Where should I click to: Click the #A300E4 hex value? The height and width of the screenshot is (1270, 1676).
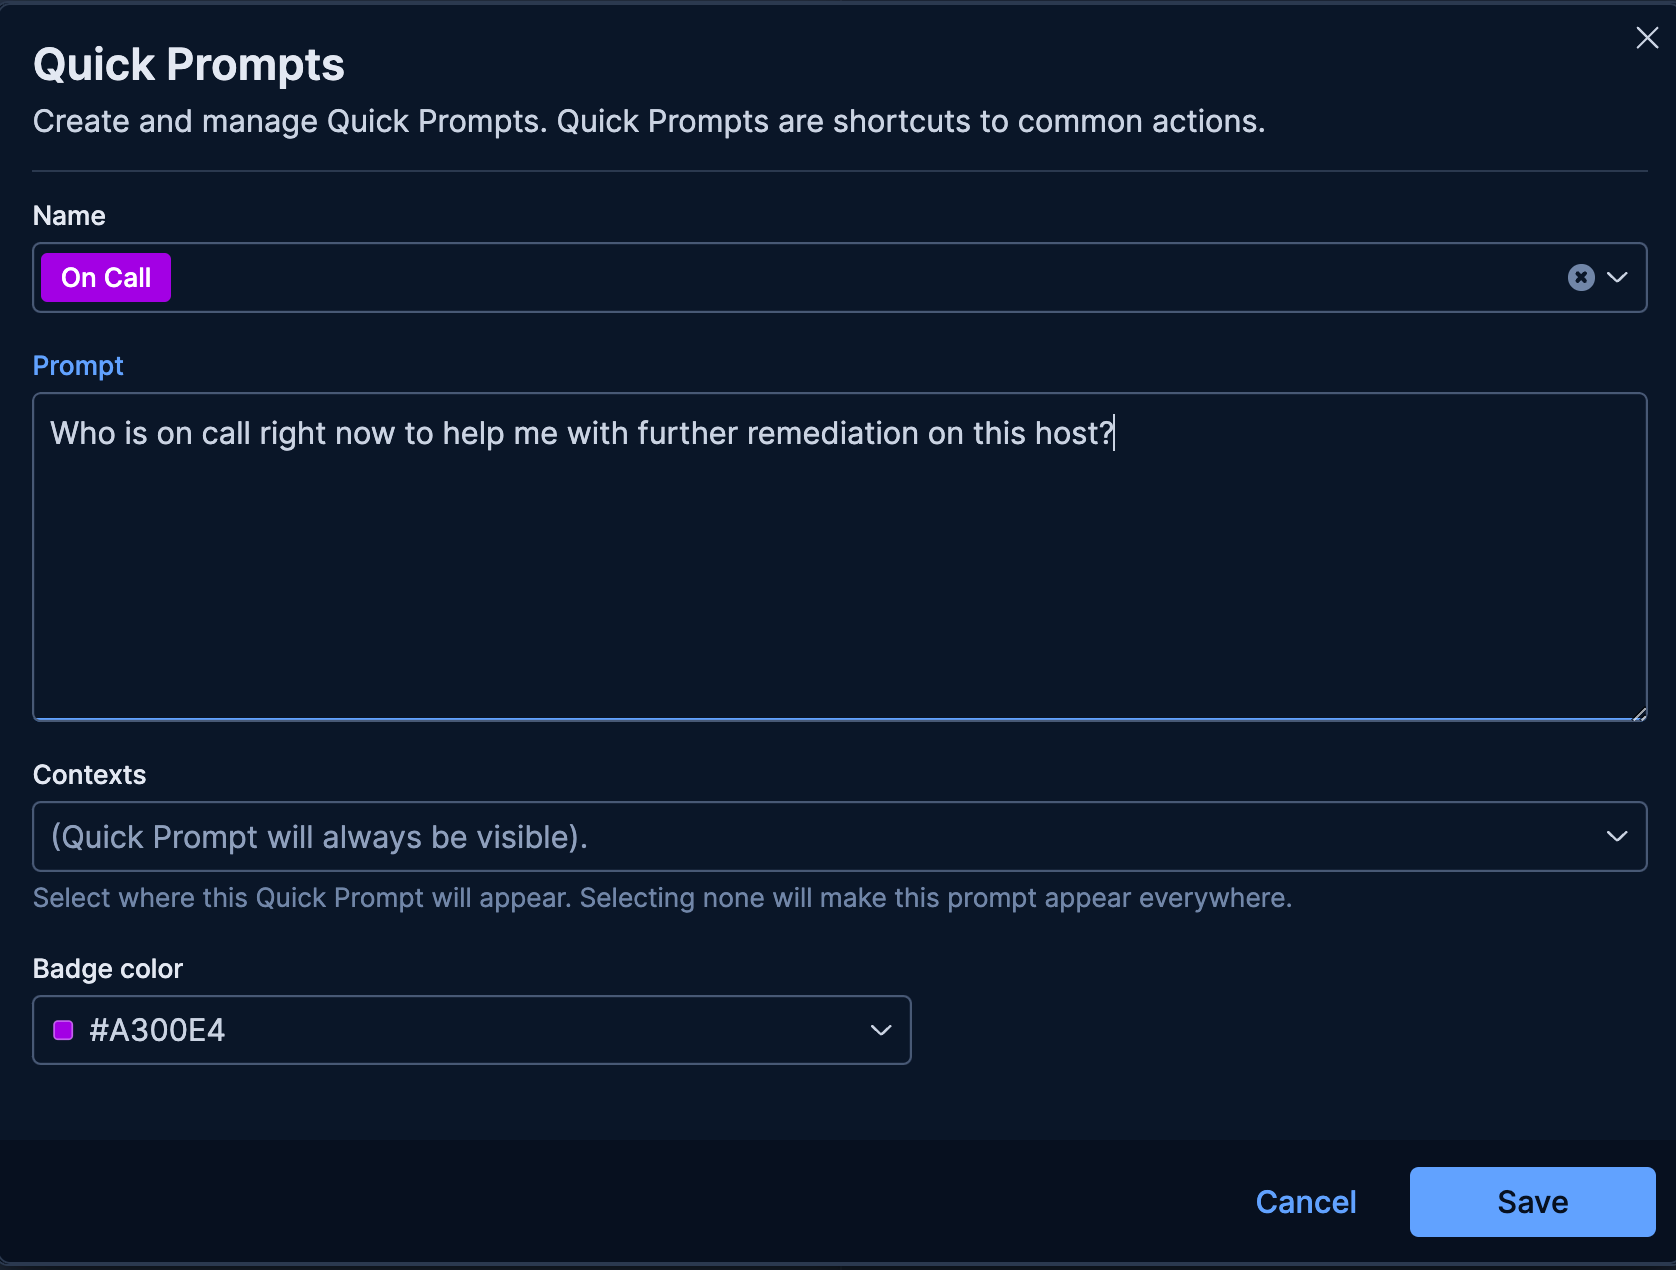click(156, 1029)
